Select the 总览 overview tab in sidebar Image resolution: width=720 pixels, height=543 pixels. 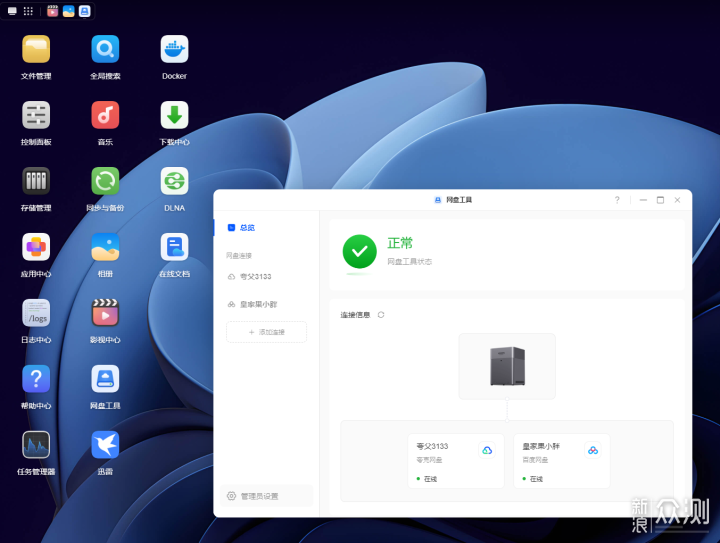coord(267,228)
